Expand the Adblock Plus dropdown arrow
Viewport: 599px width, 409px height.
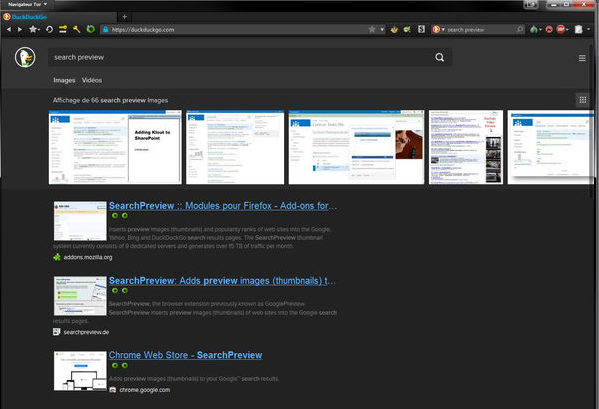pos(567,30)
